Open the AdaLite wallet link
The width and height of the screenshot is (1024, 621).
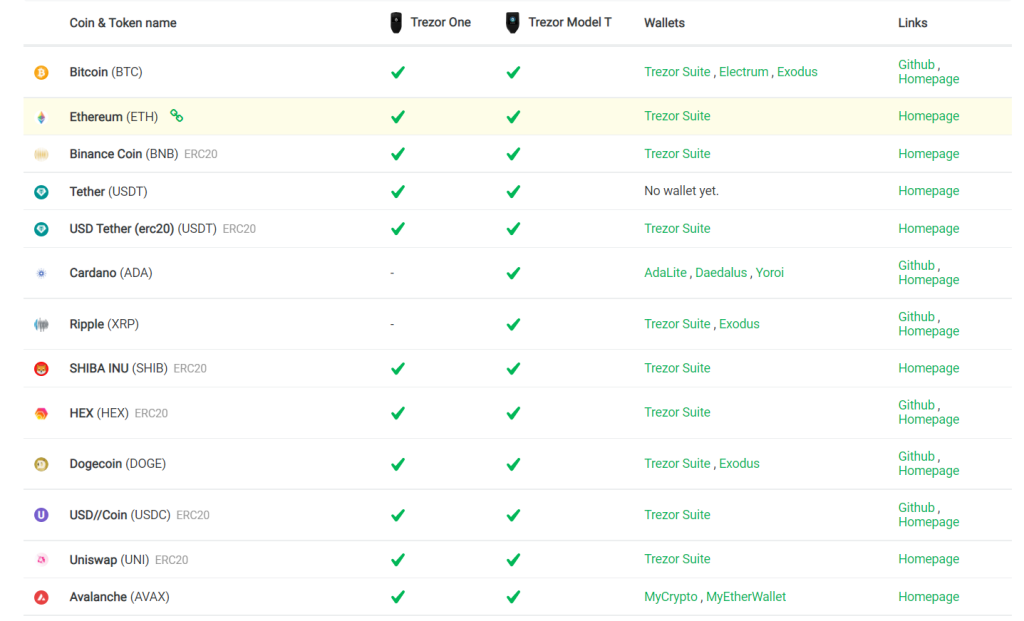(665, 273)
